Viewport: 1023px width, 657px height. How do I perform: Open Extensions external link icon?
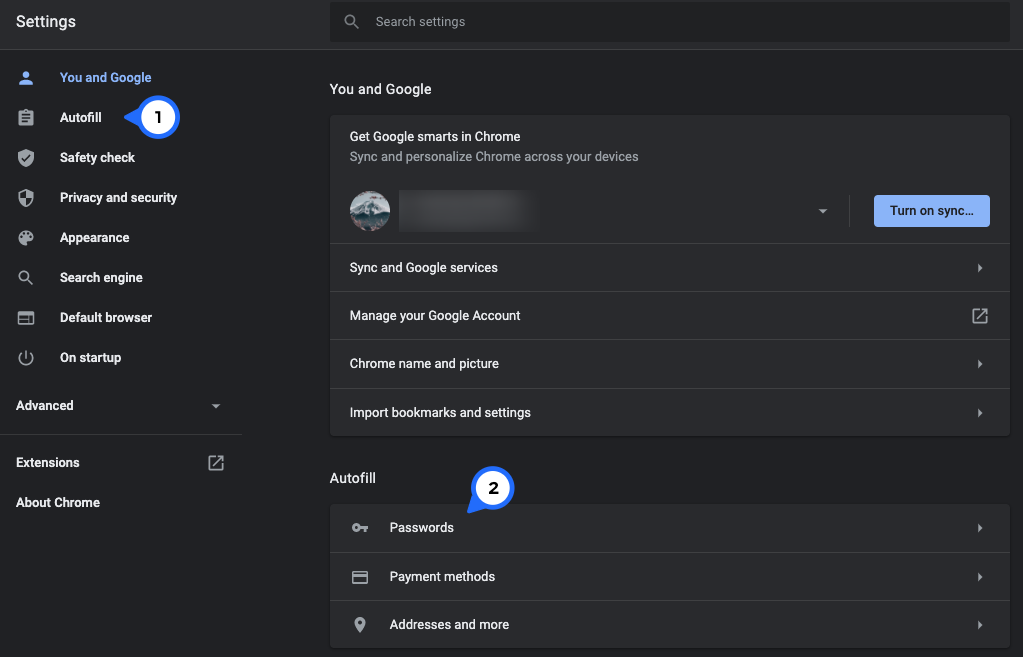point(216,463)
